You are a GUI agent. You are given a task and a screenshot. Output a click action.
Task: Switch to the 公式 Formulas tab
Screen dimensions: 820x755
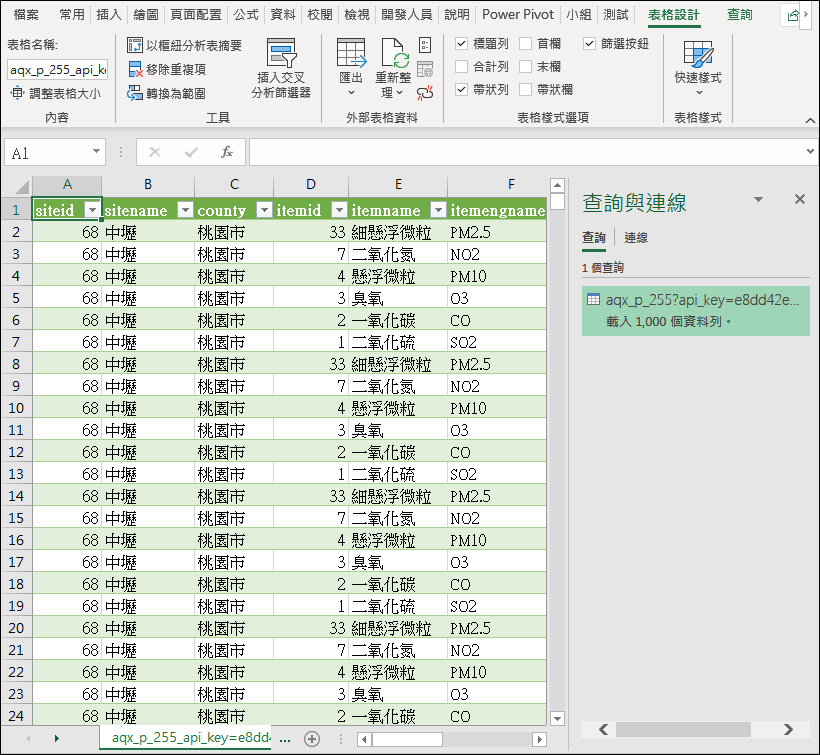point(246,15)
